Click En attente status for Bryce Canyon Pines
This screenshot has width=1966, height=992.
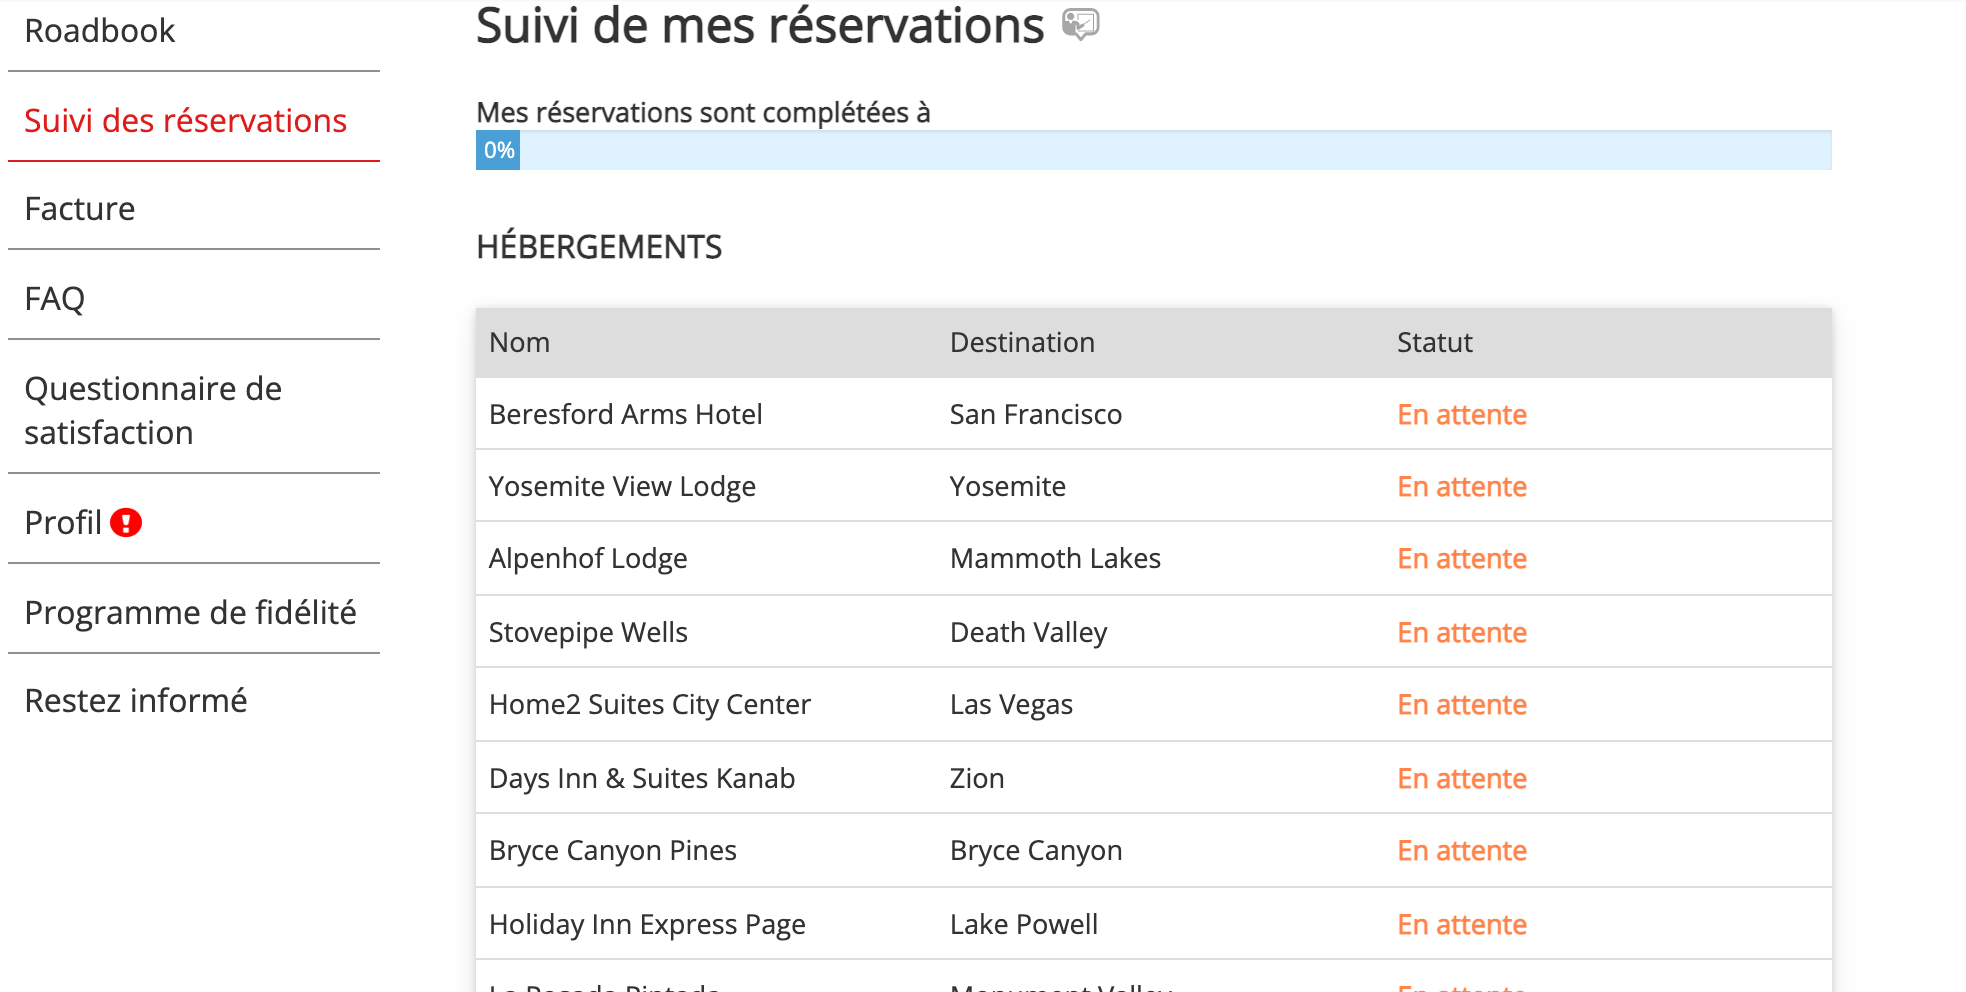1461,850
